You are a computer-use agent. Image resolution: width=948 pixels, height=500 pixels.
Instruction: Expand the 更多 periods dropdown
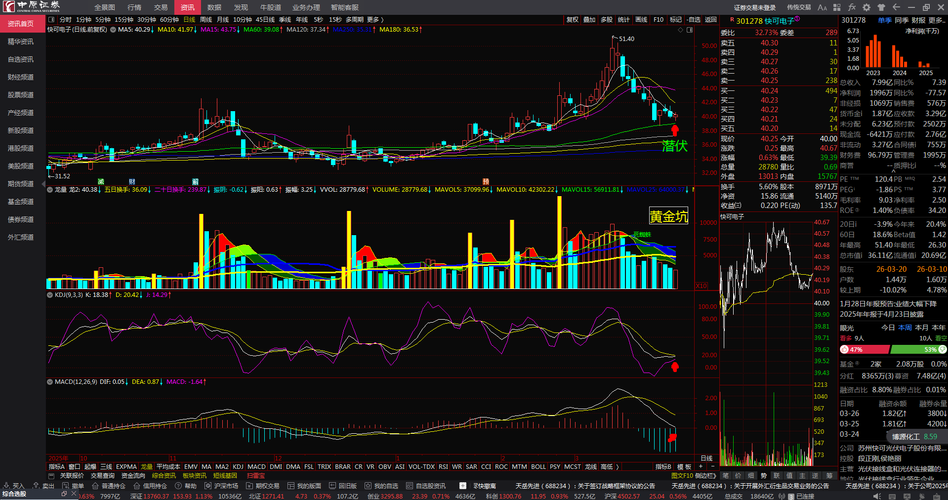click(x=375, y=19)
